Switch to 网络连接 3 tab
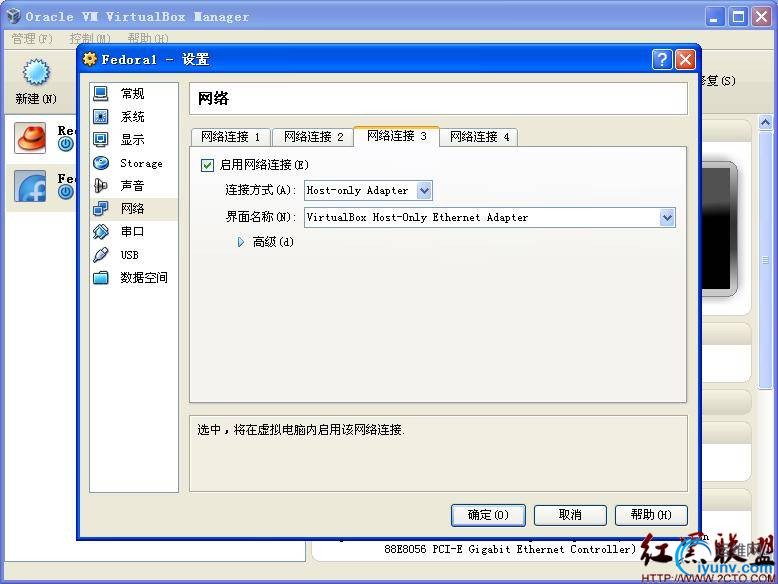This screenshot has height=584, width=778. click(396, 136)
